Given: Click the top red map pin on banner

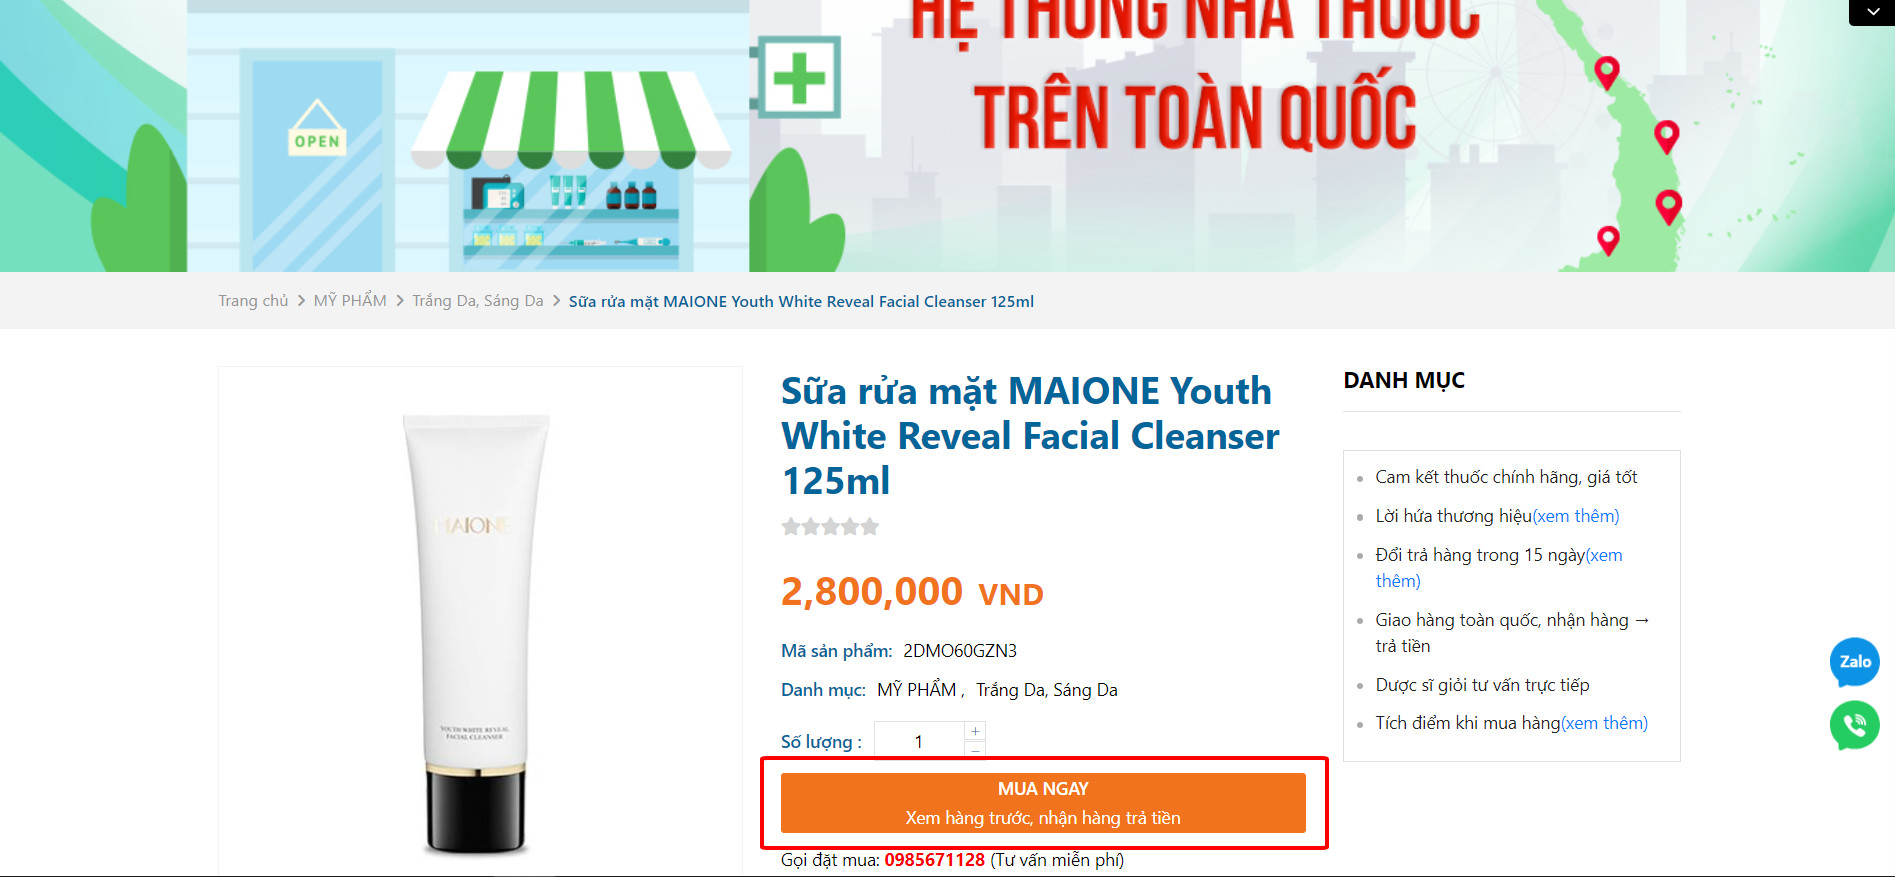Looking at the screenshot, I should (x=1607, y=72).
